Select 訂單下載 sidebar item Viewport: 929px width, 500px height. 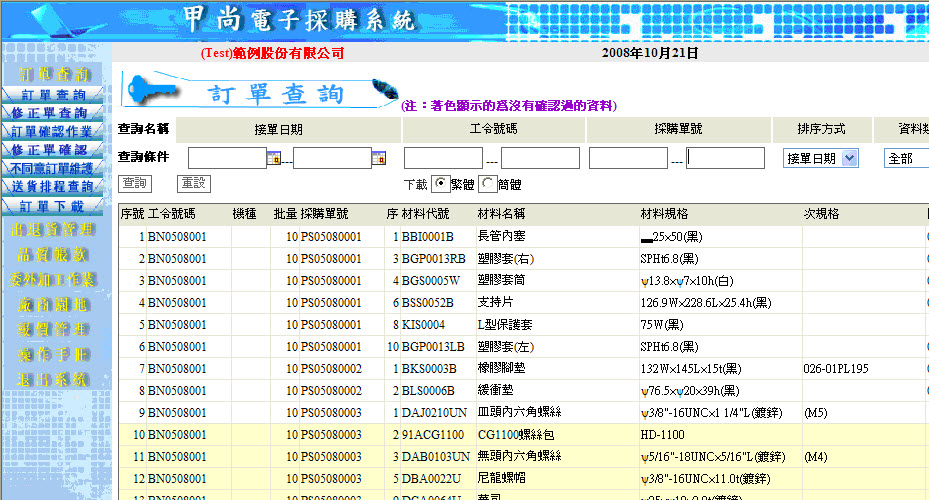(56, 206)
